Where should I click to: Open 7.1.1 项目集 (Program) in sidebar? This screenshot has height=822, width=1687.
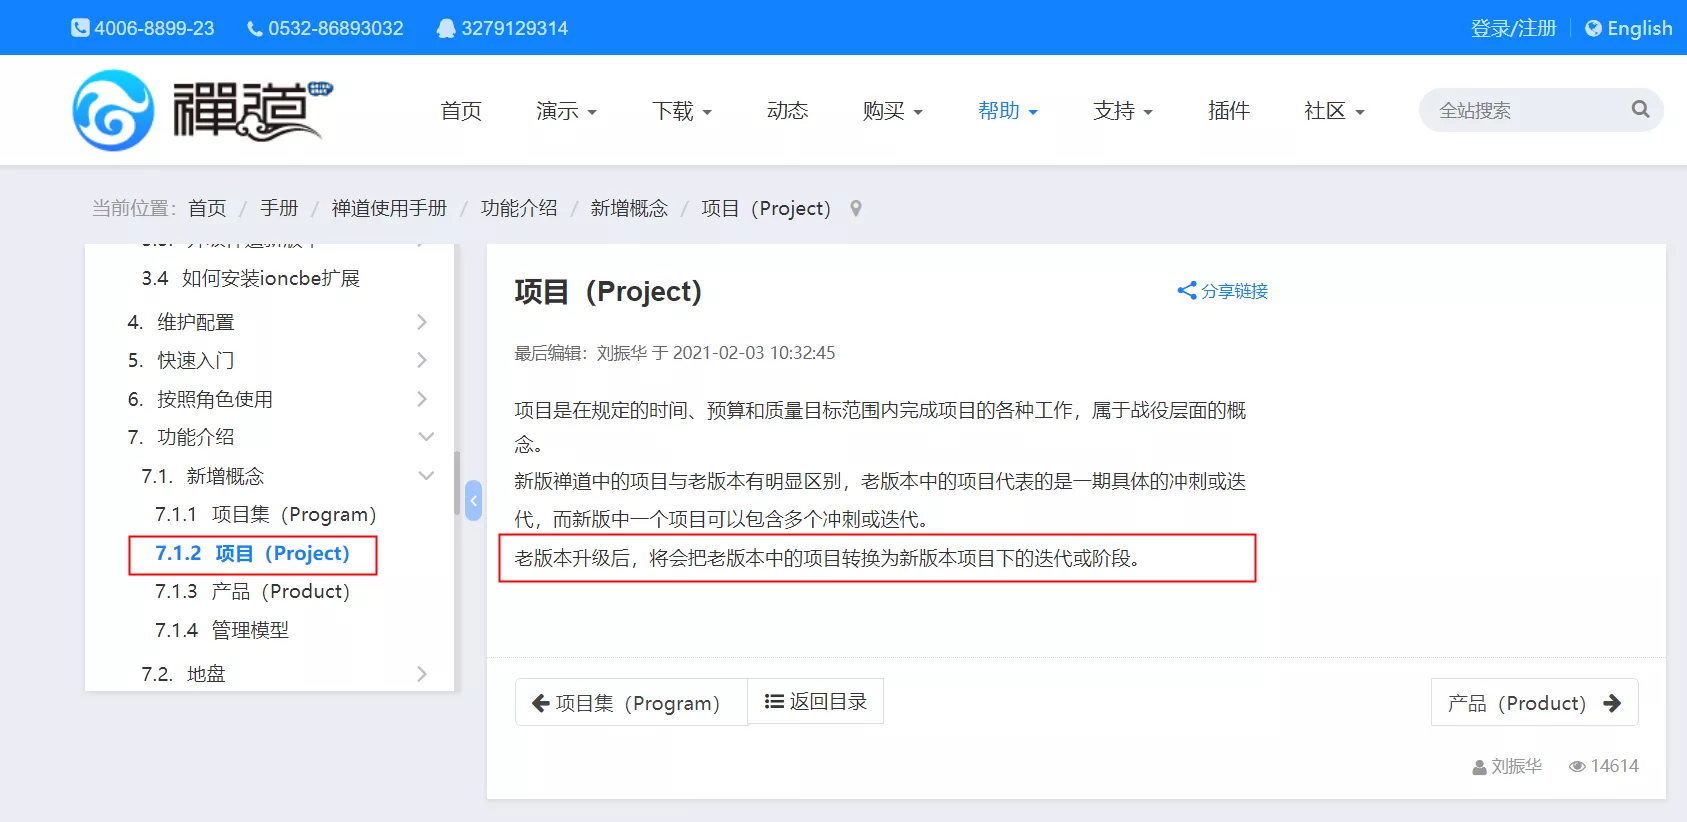point(266,515)
